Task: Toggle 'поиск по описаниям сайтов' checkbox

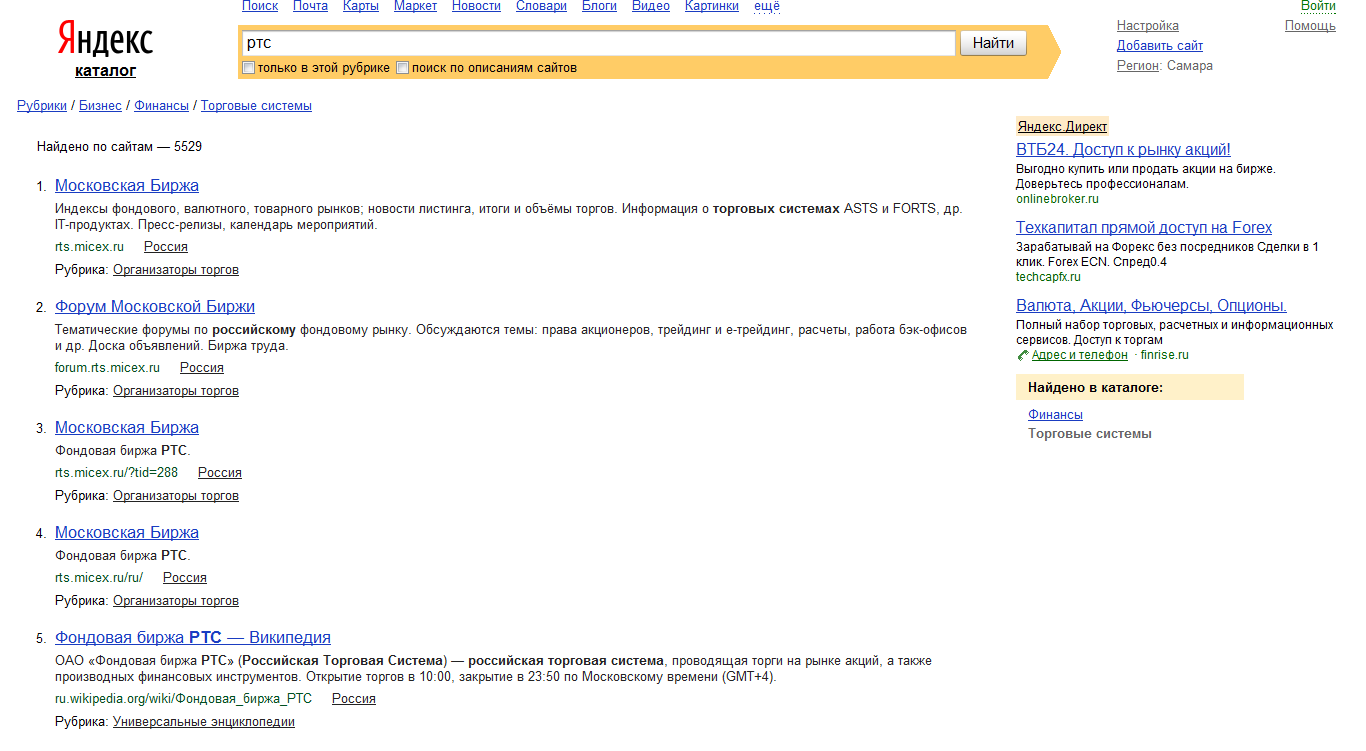Action: click(403, 68)
